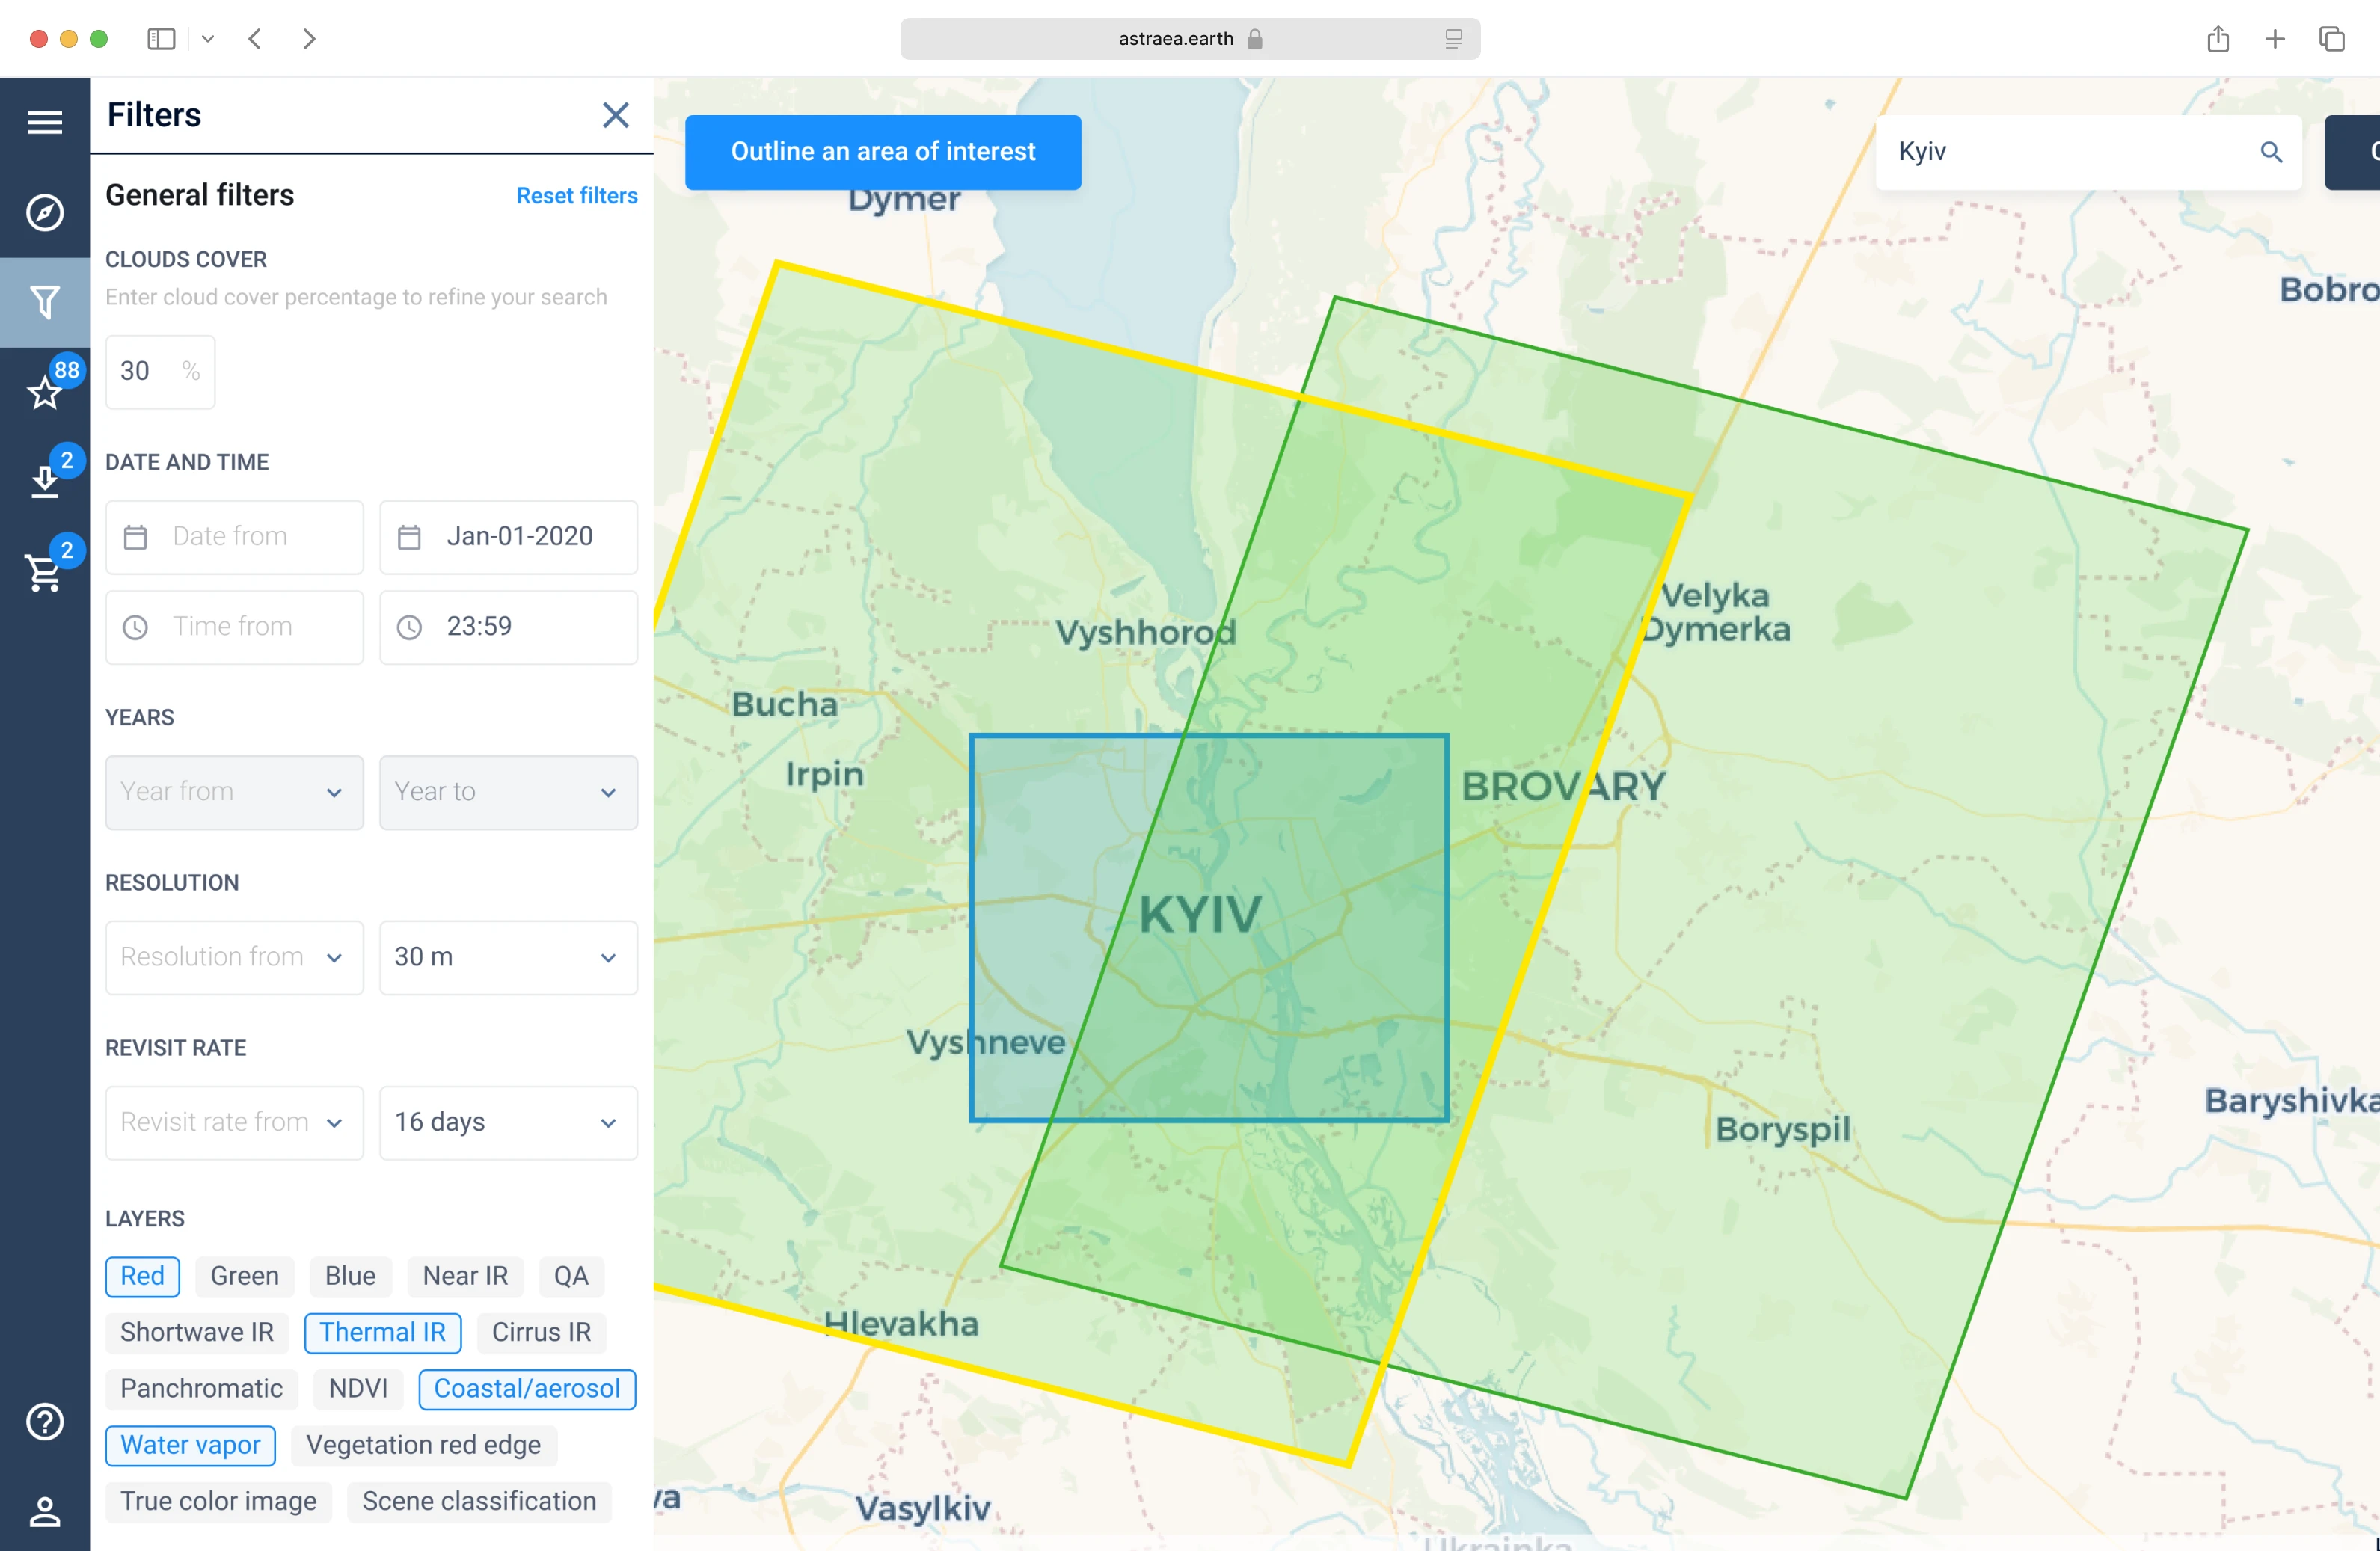Toggle off the Thermal IR layer

382,1333
